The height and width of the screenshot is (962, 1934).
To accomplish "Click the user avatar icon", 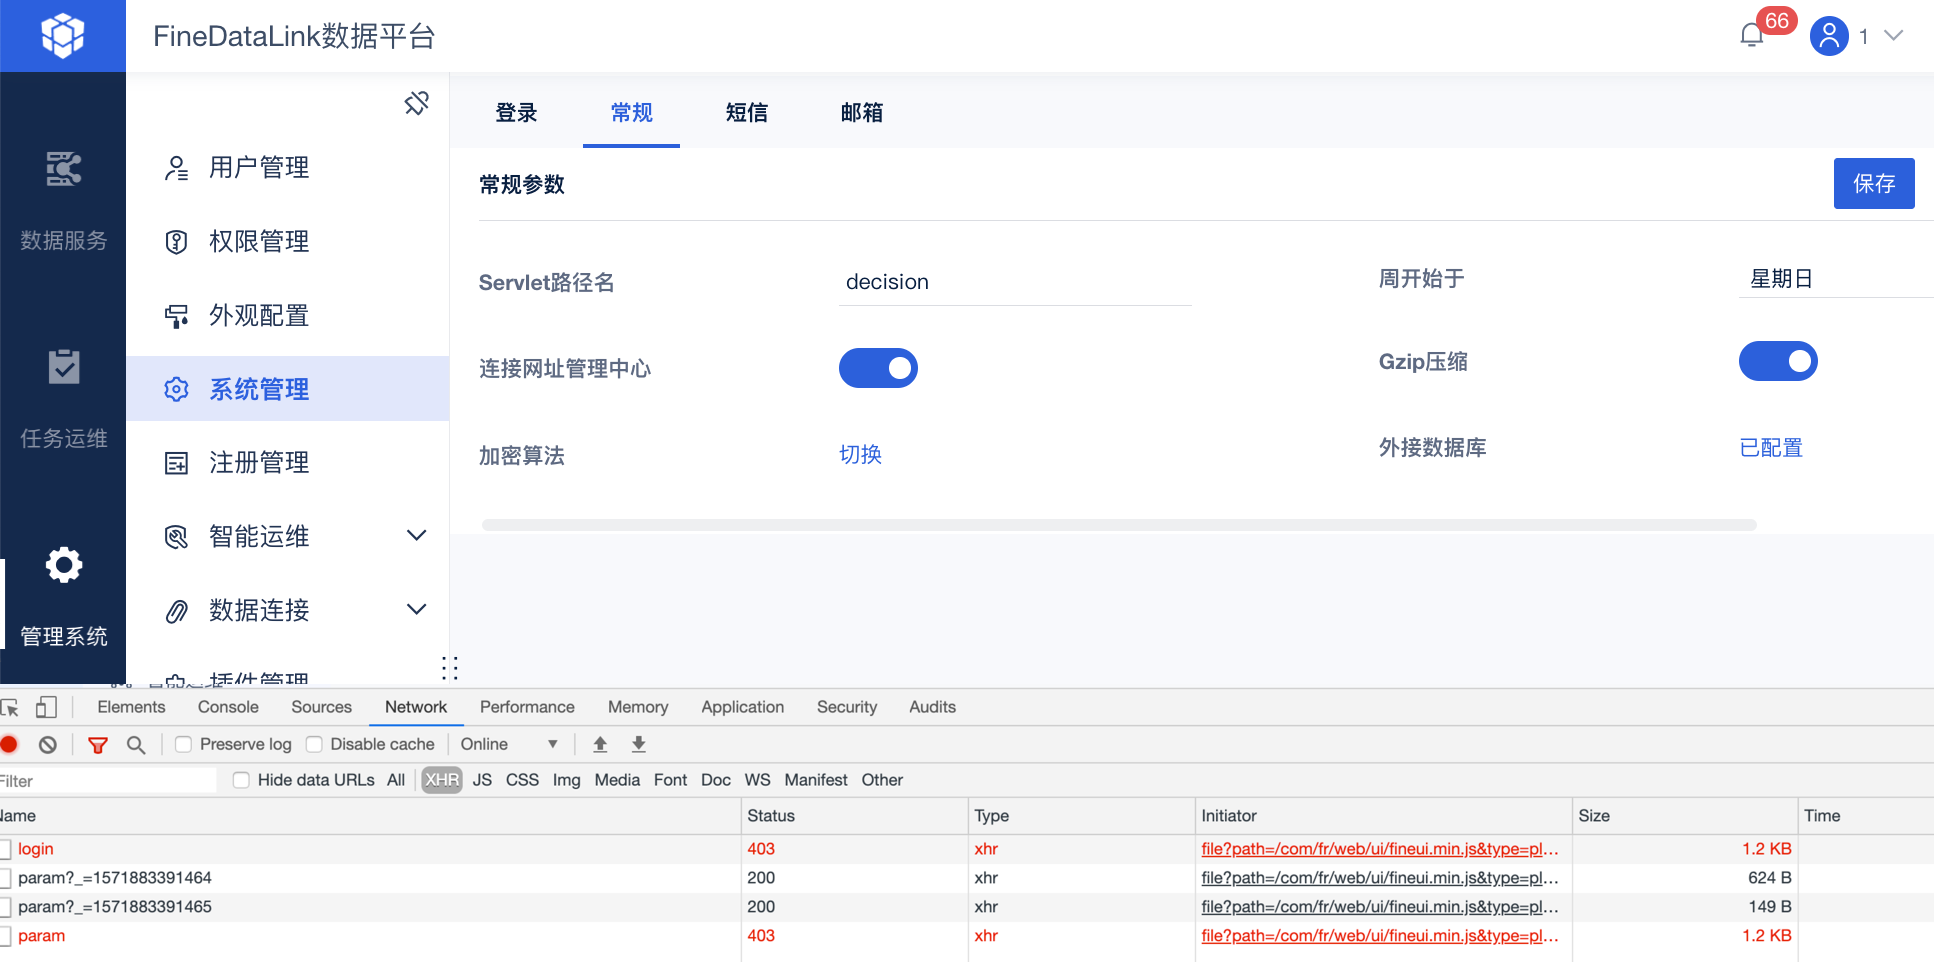I will pos(1829,36).
